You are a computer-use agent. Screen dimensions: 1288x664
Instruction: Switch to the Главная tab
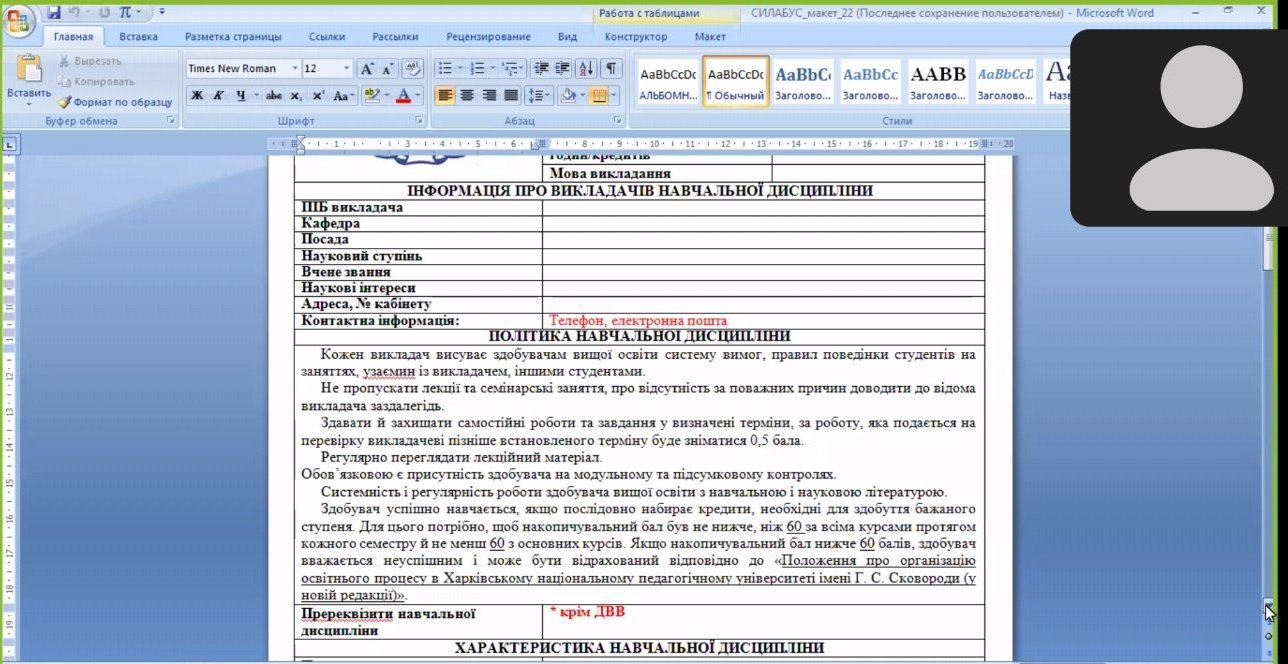pos(73,37)
